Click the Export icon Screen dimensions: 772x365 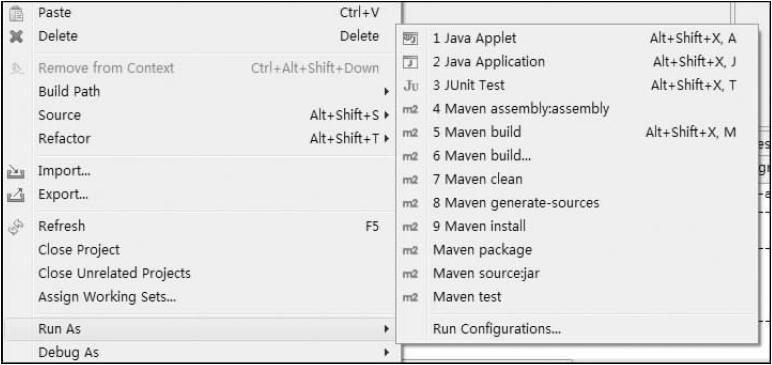point(16,195)
